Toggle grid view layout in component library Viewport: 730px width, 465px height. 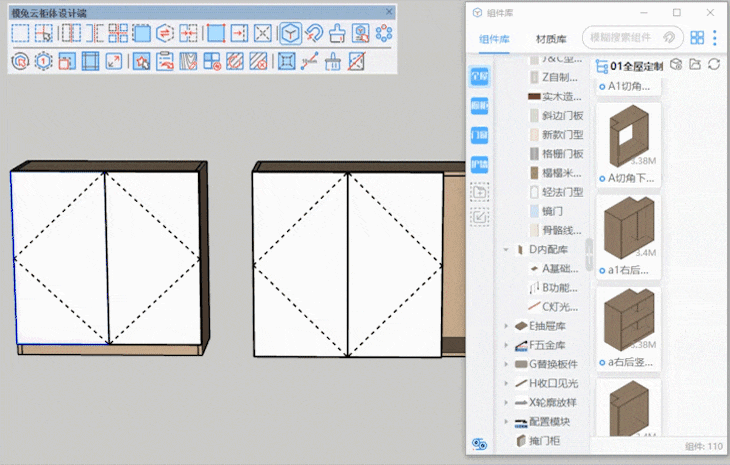[x=697, y=38]
